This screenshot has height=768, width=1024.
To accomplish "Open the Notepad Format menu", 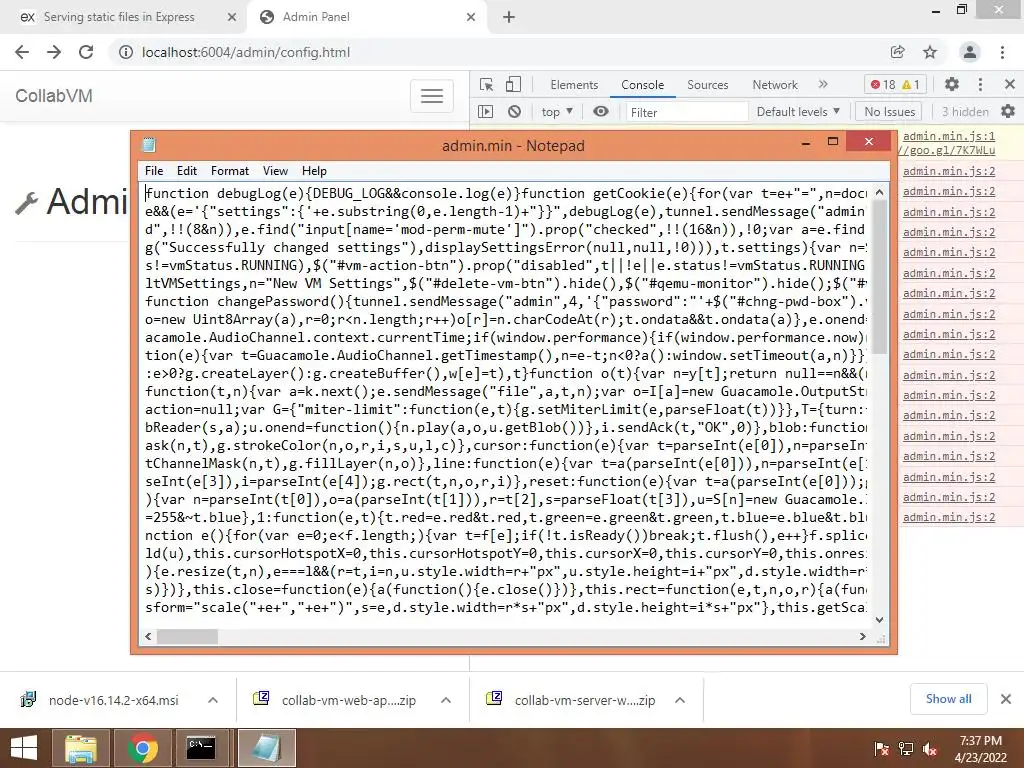I will pyautogui.click(x=230, y=170).
